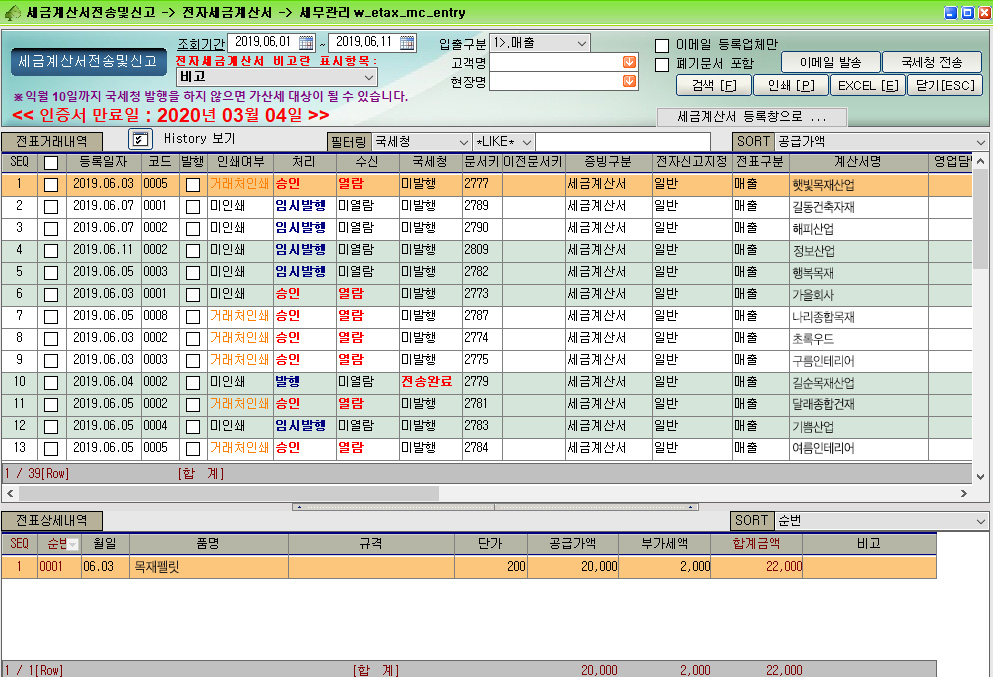This screenshot has width=993, height=677.
Task: Click the site name lookup arrow icon
Action: tap(629, 81)
